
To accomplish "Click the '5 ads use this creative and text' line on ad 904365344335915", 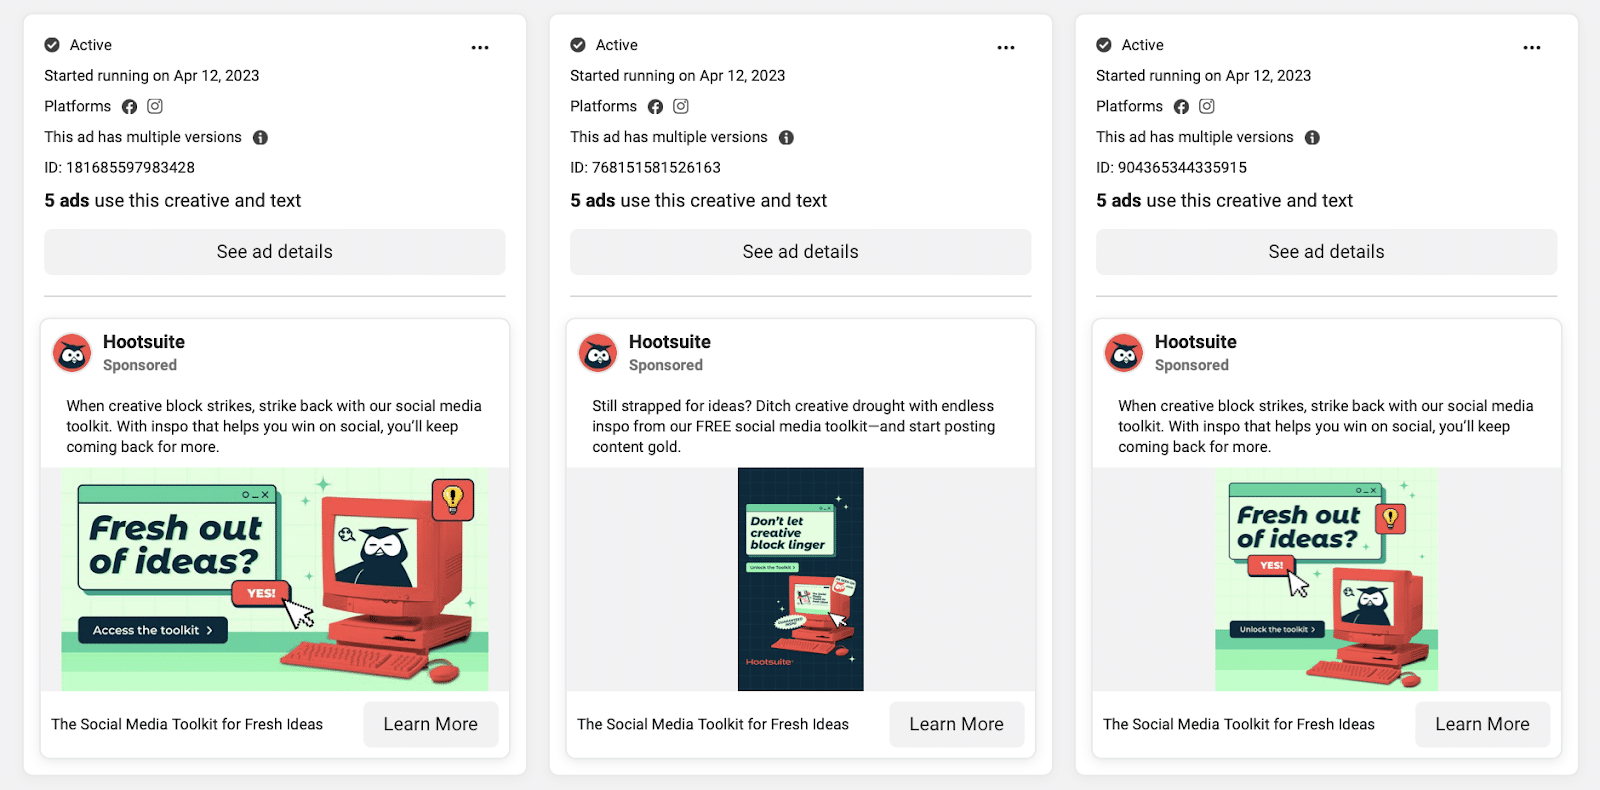I will [x=1225, y=201].
